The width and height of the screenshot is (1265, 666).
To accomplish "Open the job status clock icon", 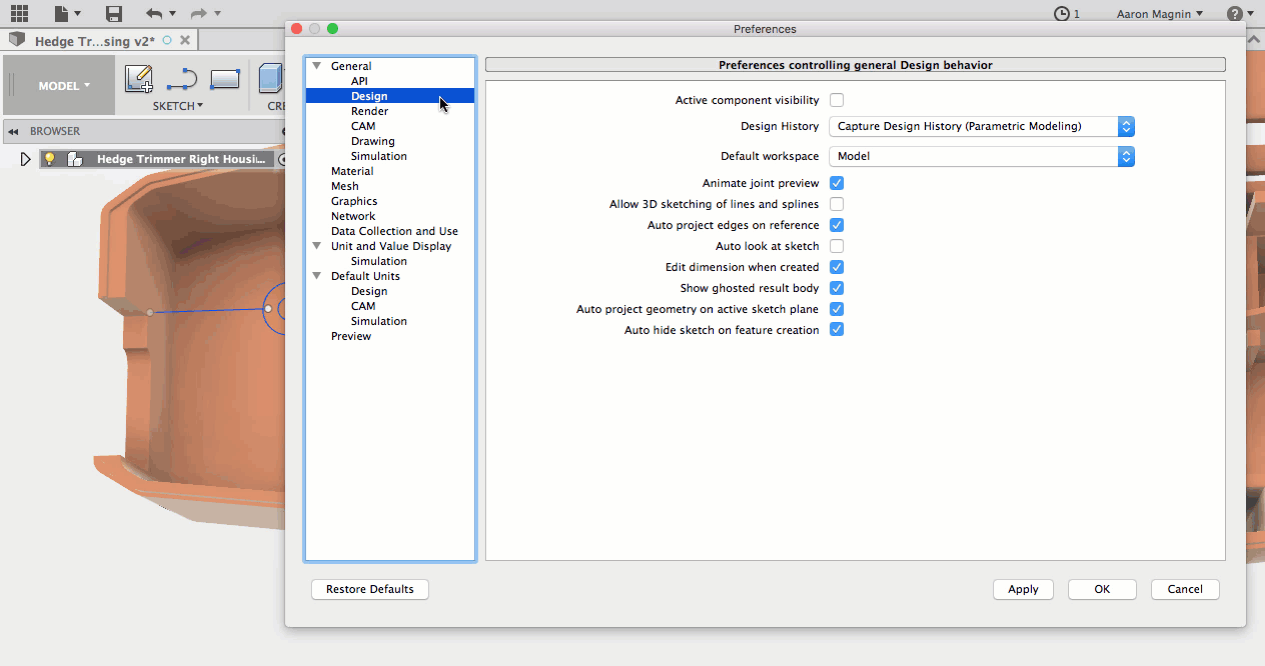I will (1061, 14).
